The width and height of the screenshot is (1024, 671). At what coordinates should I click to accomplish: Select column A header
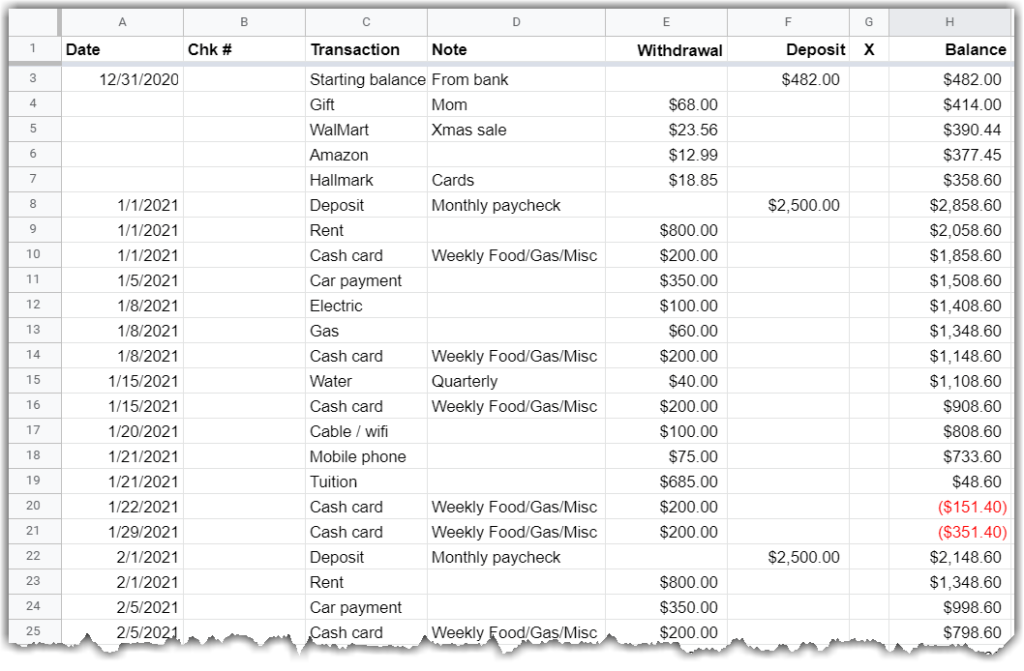coord(122,21)
